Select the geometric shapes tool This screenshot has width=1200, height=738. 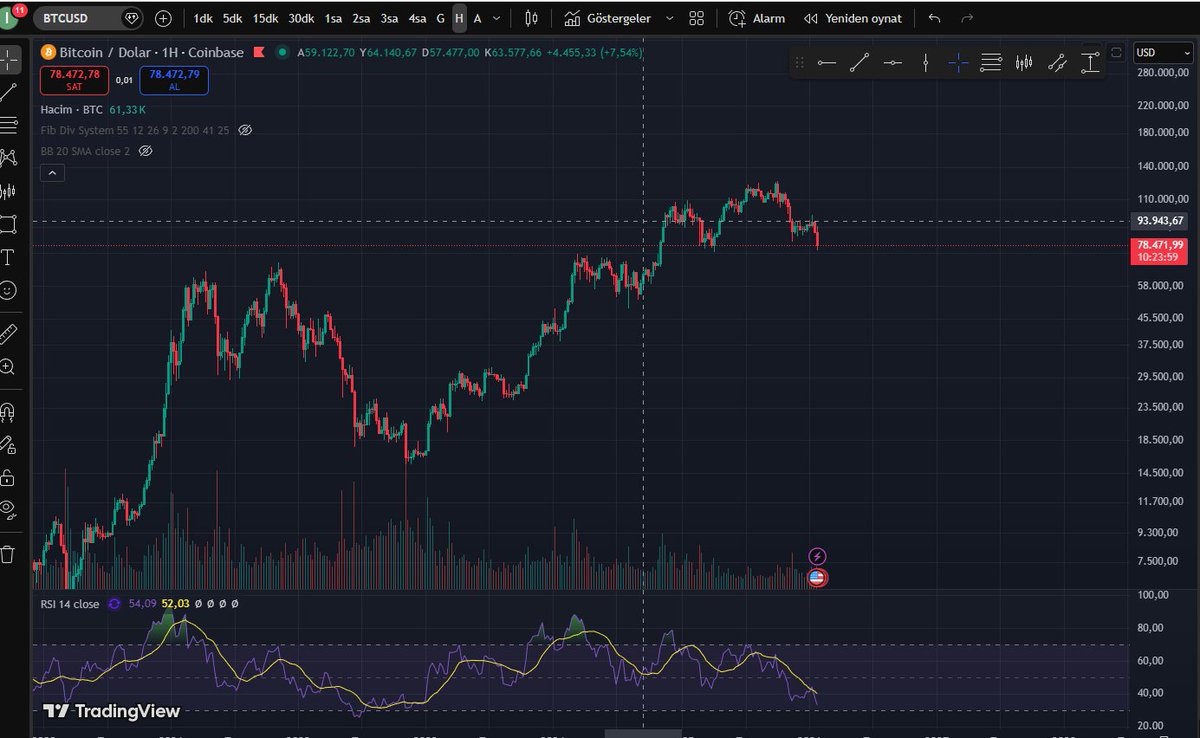pyautogui.click(x=8, y=223)
